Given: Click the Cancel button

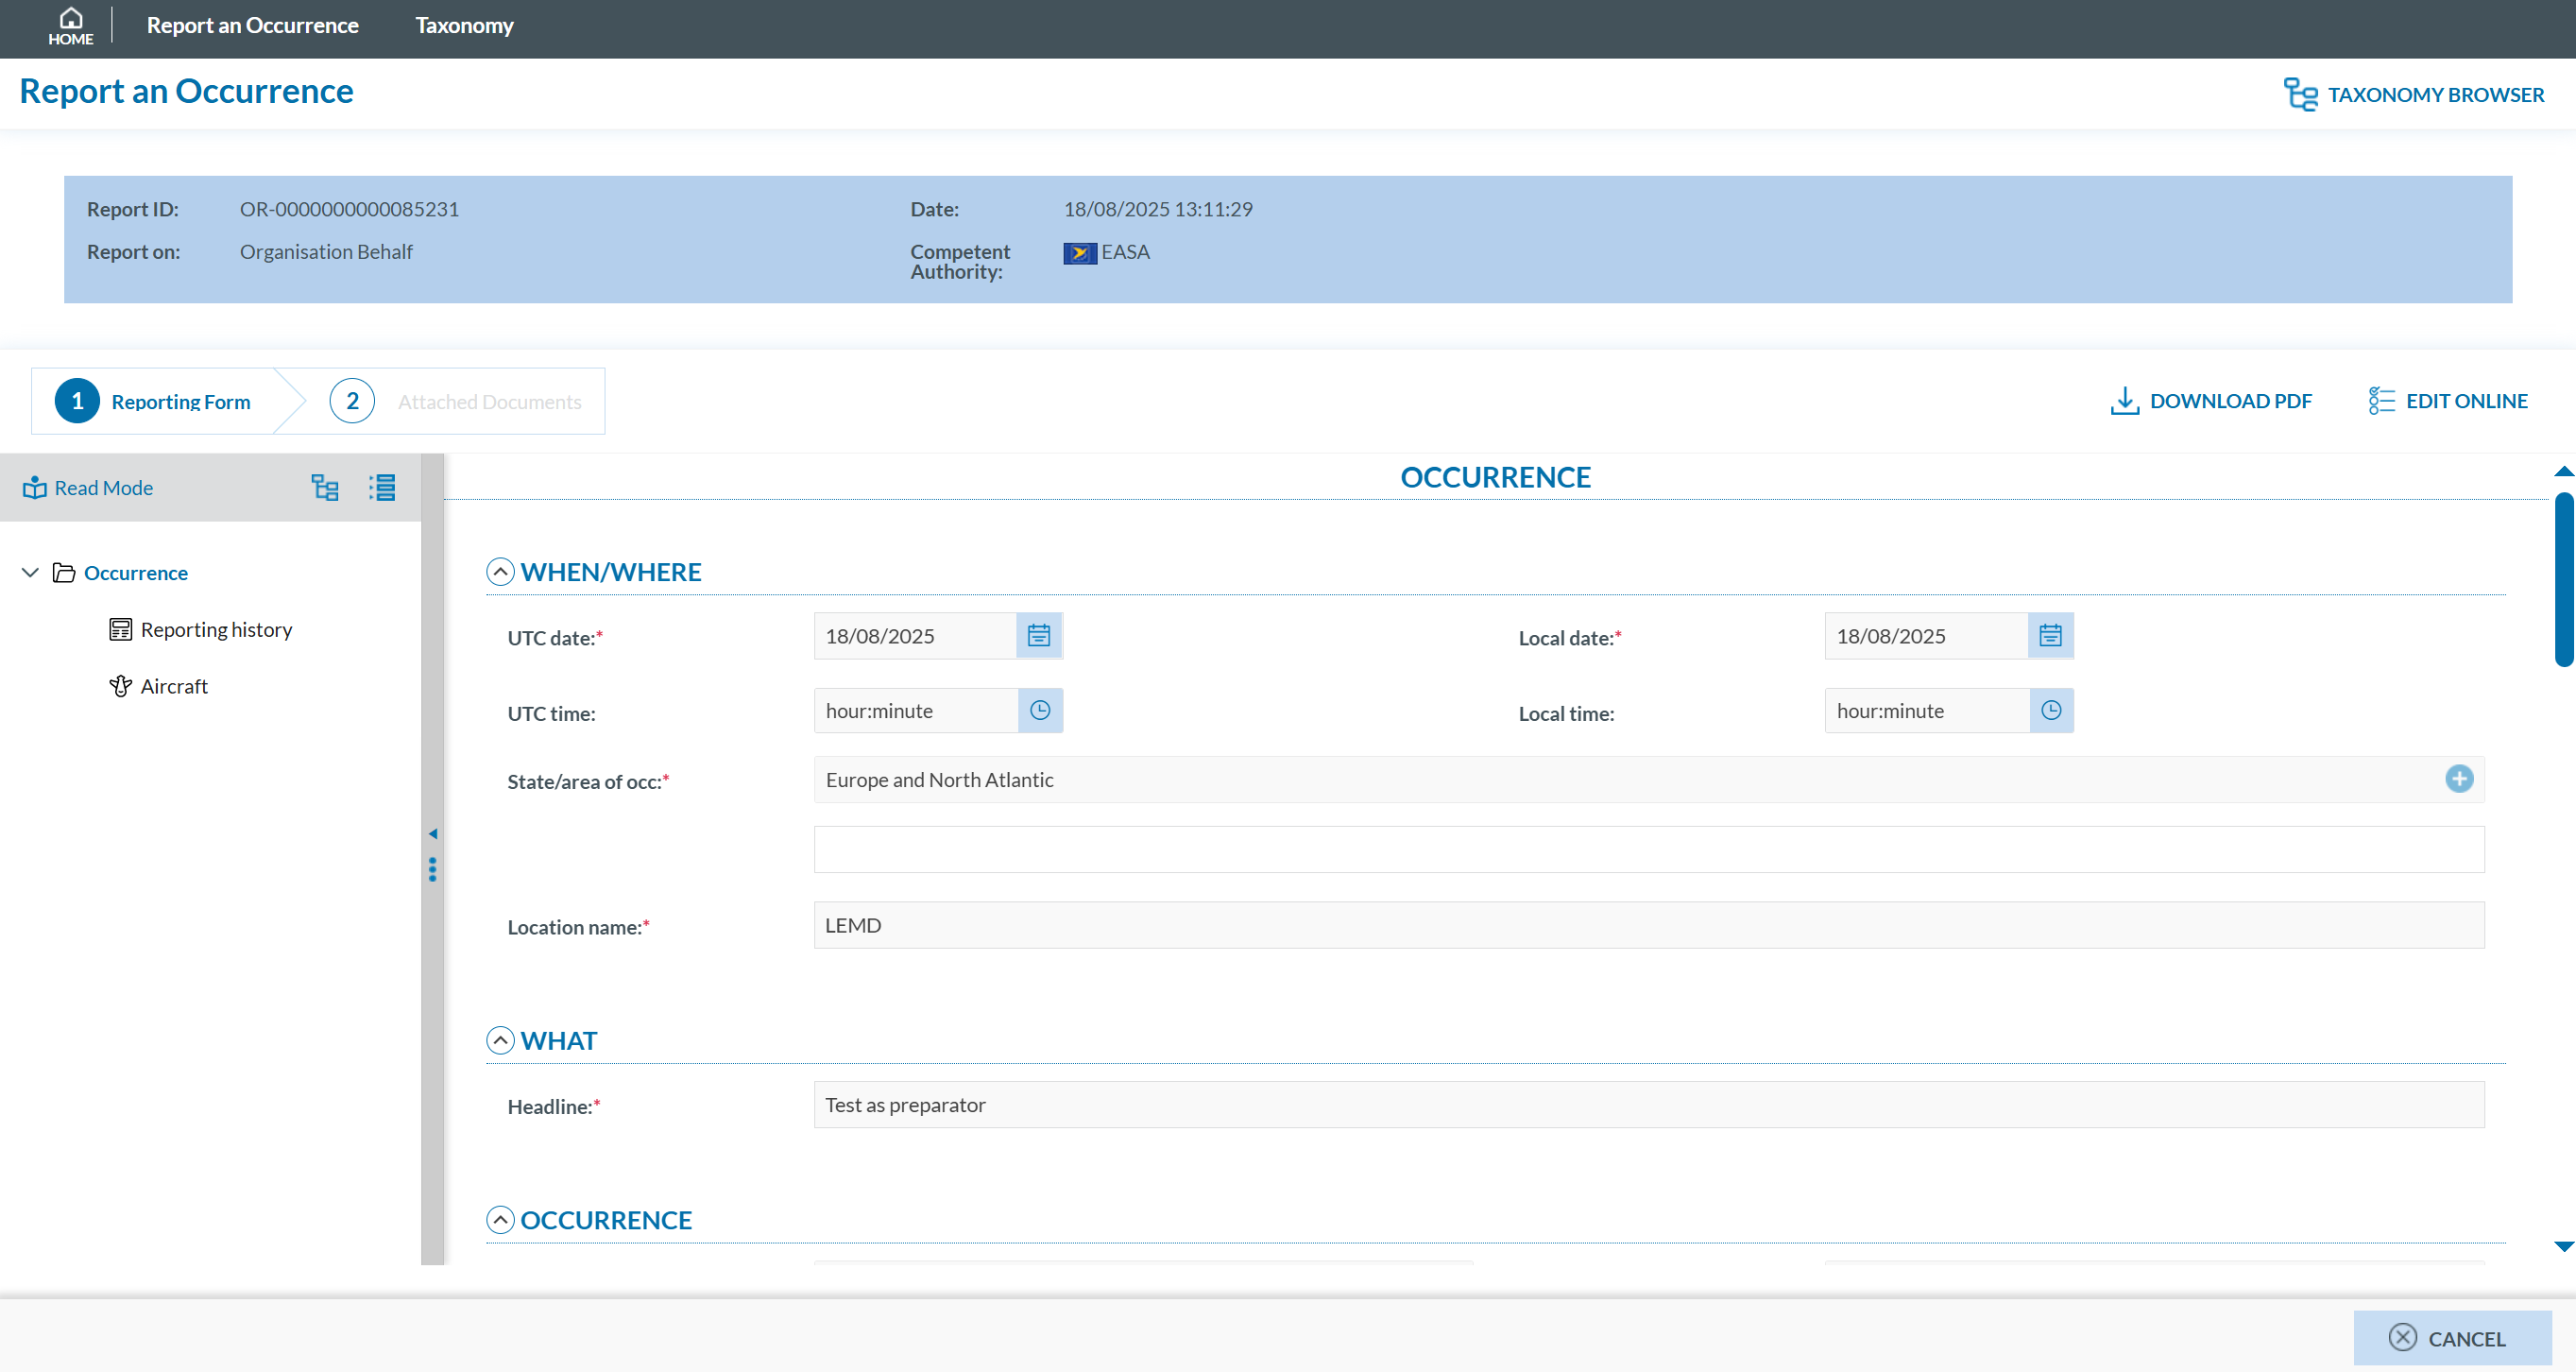Looking at the screenshot, I should (2452, 1338).
